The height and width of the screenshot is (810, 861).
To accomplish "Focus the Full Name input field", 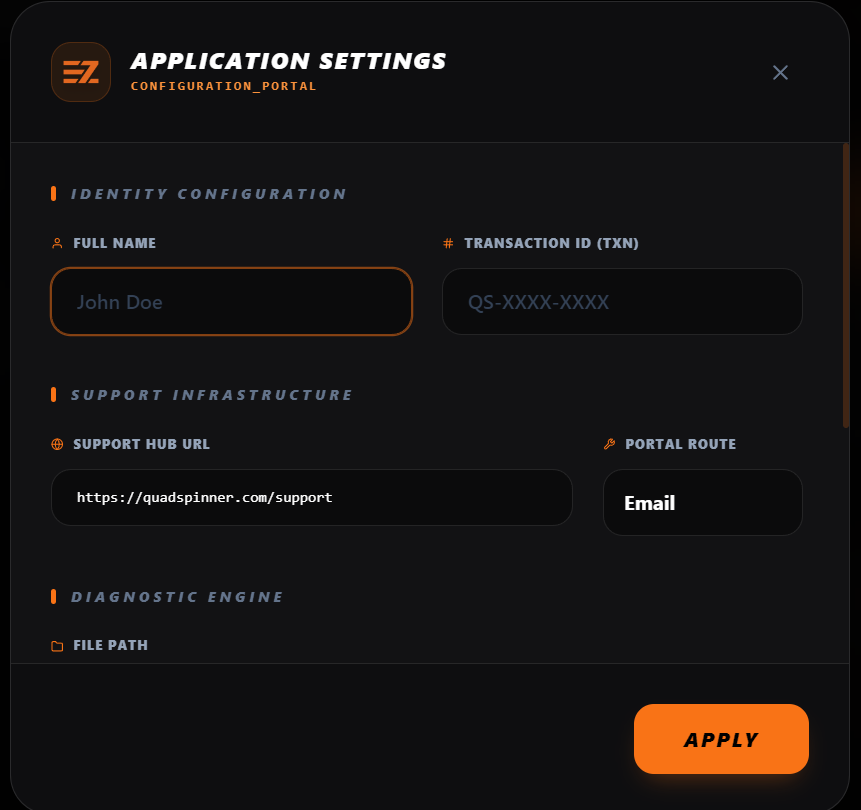I will [x=231, y=301].
